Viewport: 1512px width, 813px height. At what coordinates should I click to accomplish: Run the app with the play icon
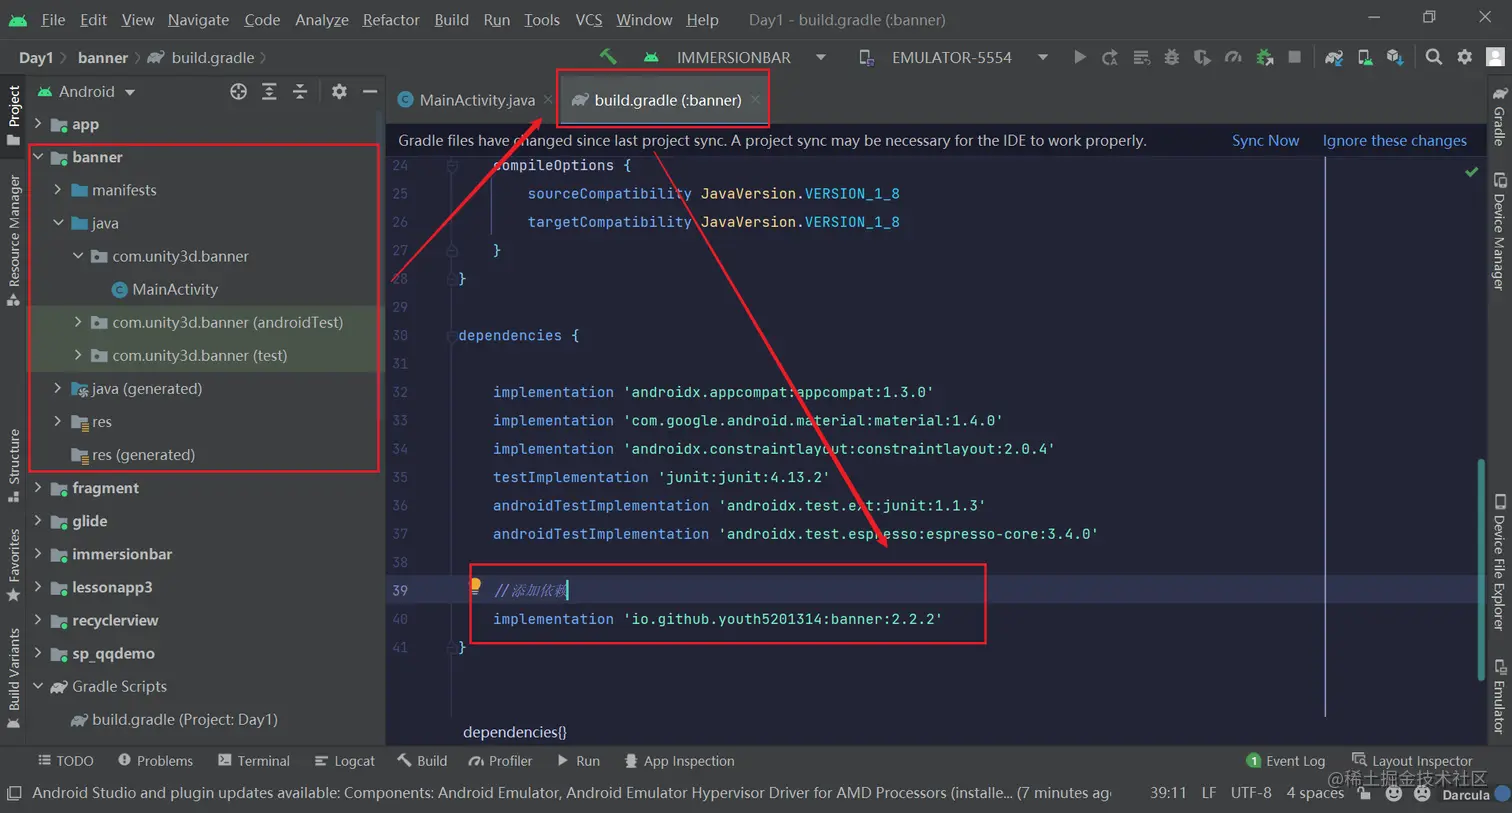[x=1079, y=57]
